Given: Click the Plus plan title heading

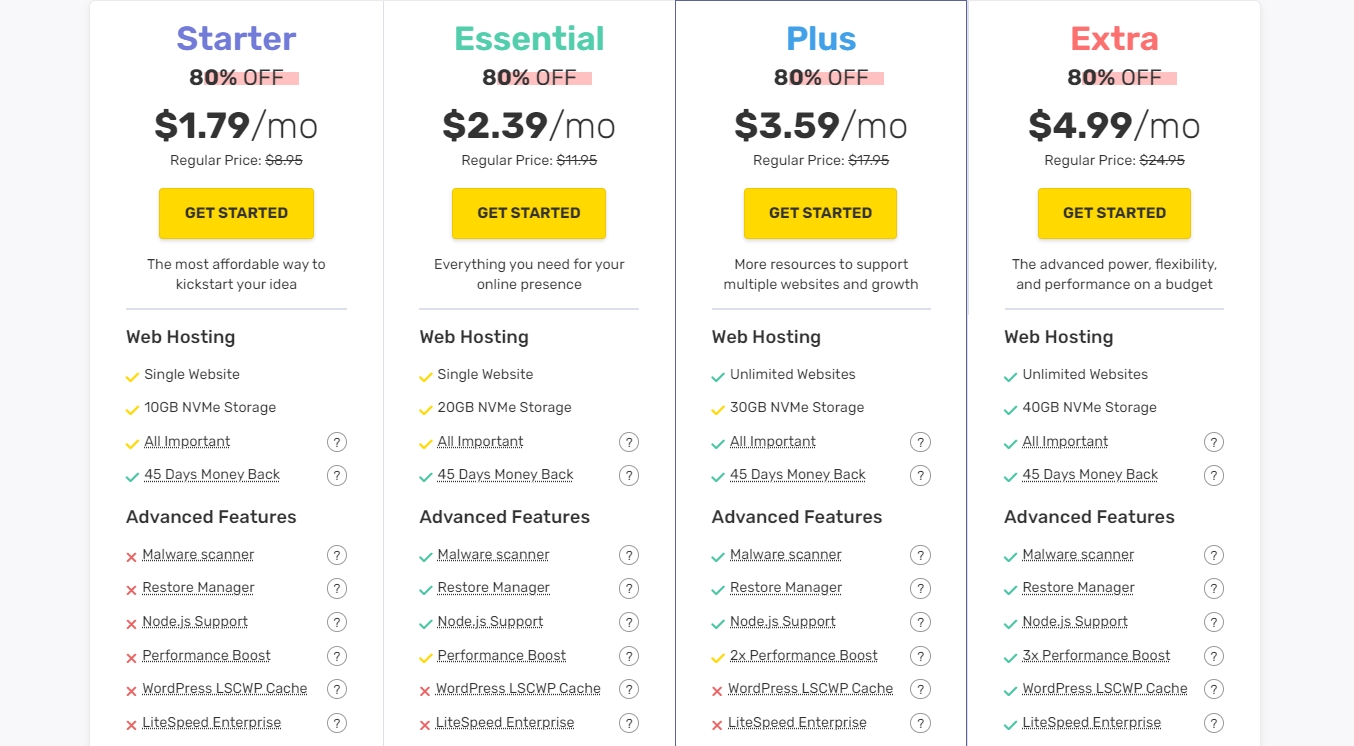Looking at the screenshot, I should (821, 38).
